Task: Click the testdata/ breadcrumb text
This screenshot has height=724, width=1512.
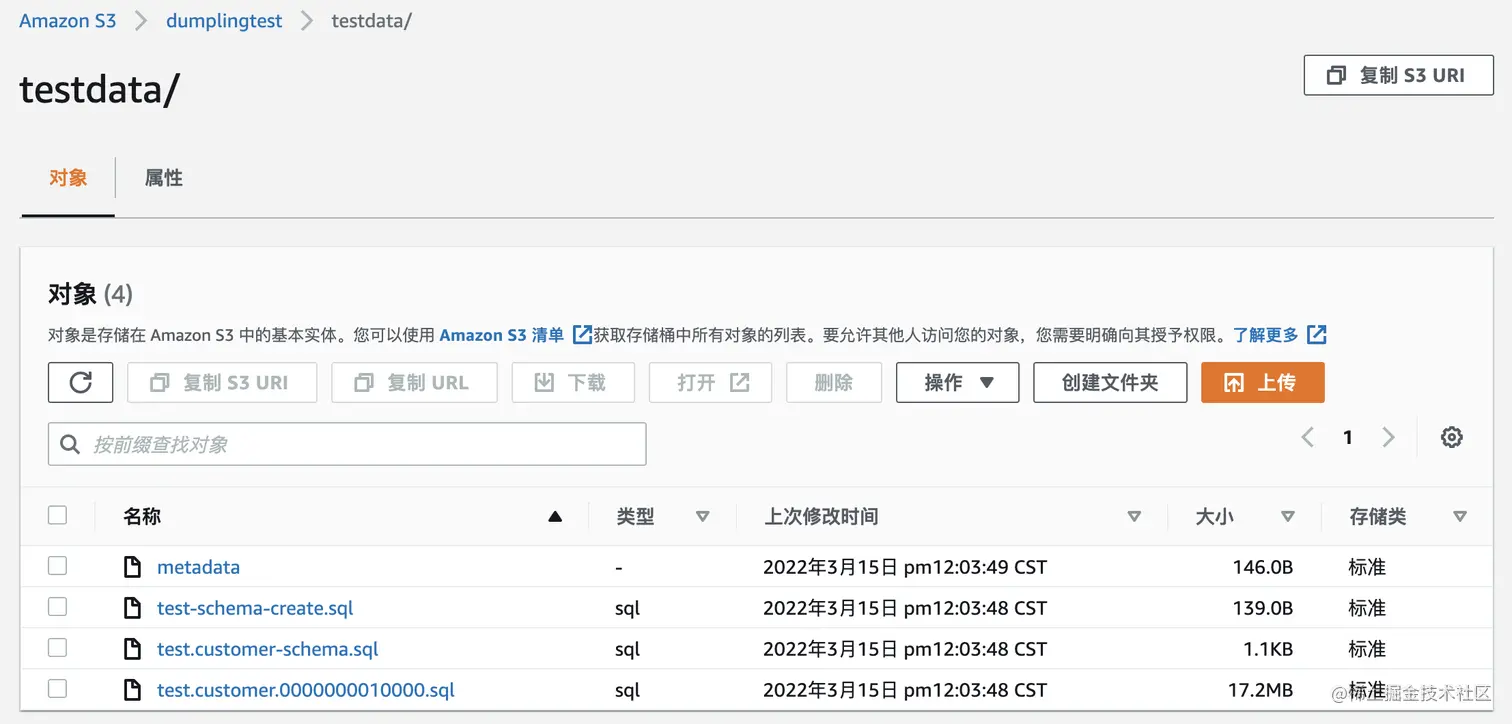Action: point(372,21)
